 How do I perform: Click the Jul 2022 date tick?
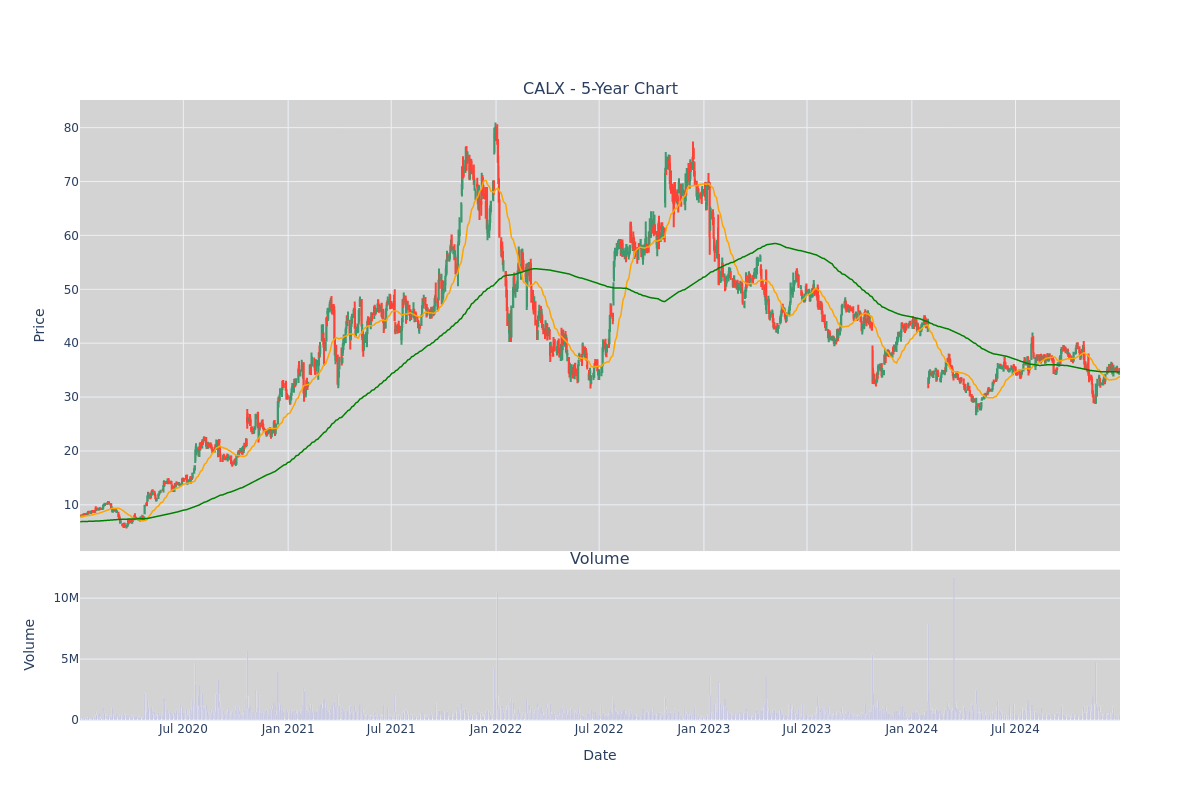coord(599,729)
